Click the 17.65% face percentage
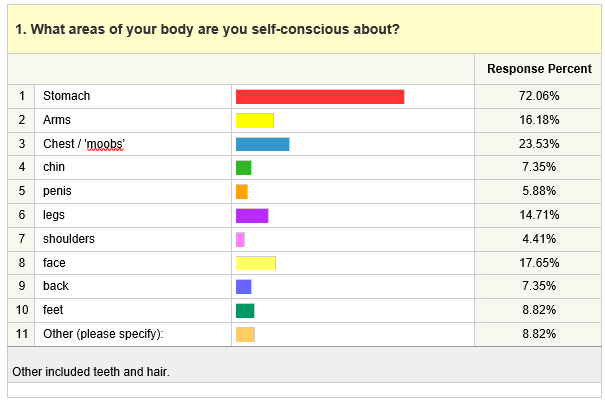 click(539, 263)
